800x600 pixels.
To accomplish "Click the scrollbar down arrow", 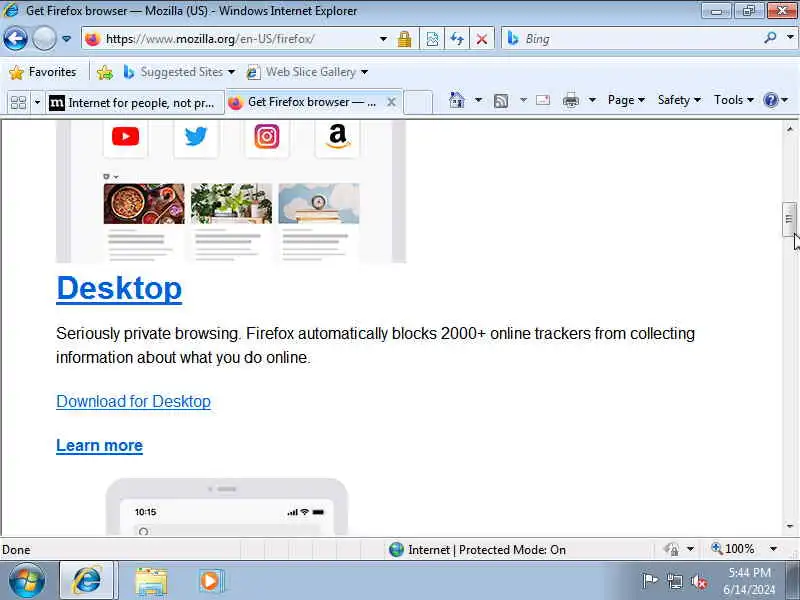I will [790, 526].
